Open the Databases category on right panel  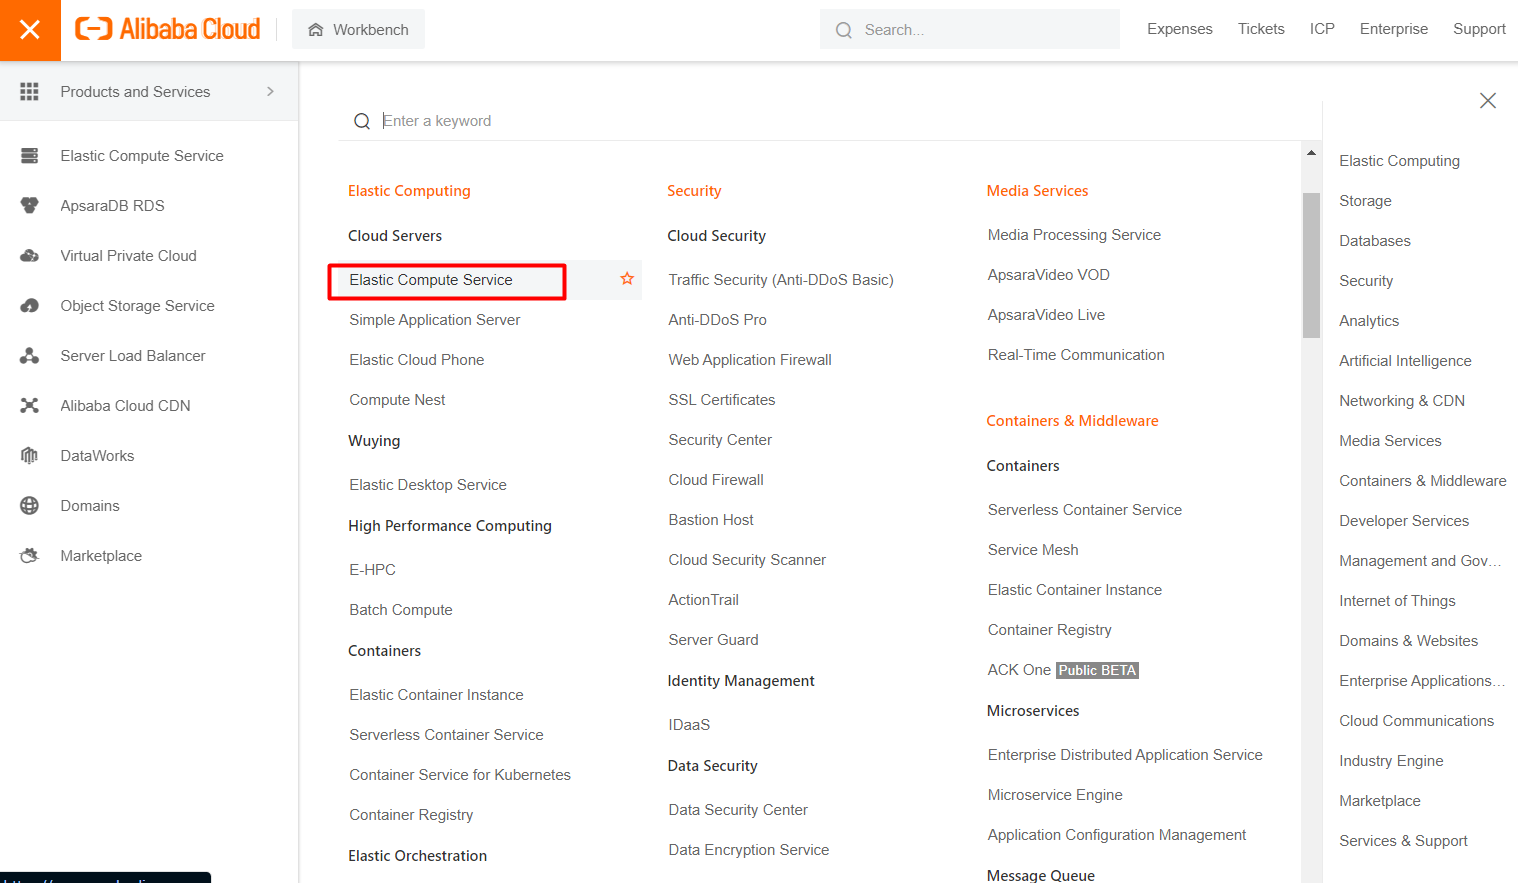1374,240
